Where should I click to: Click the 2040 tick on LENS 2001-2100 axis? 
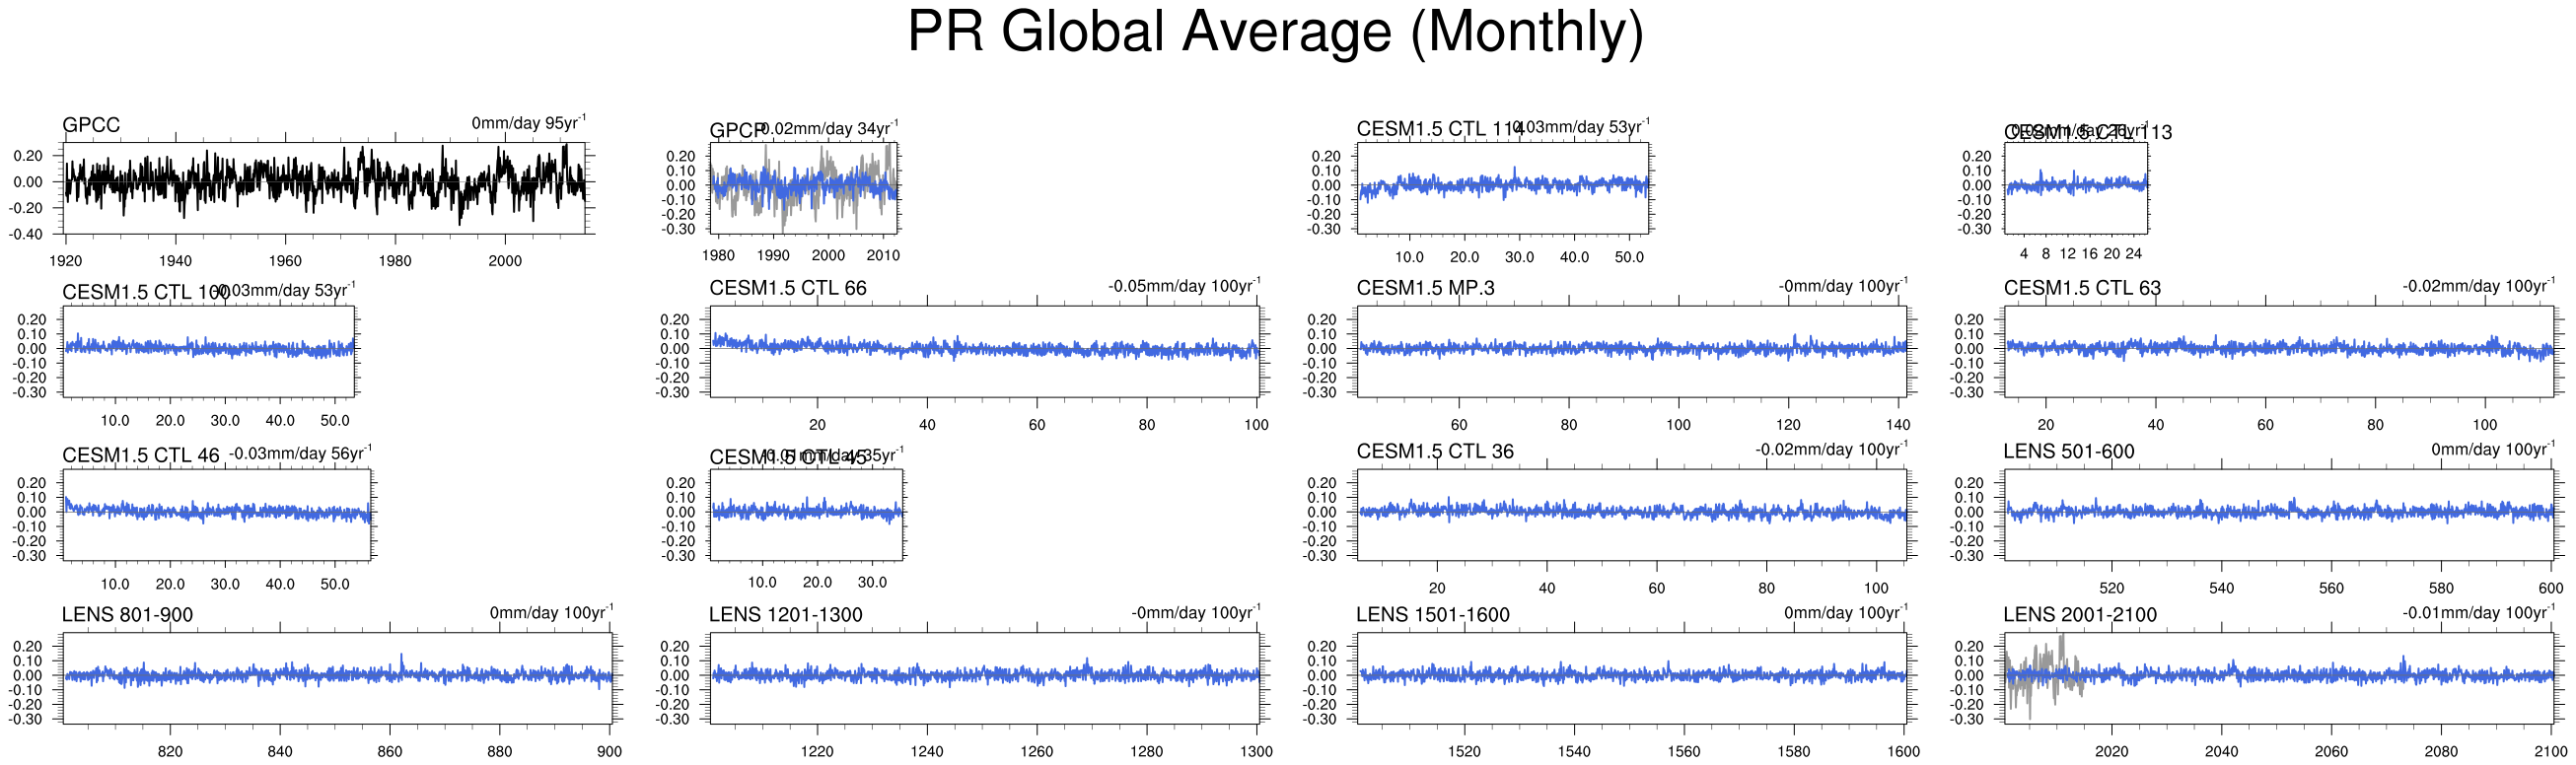2221,751
